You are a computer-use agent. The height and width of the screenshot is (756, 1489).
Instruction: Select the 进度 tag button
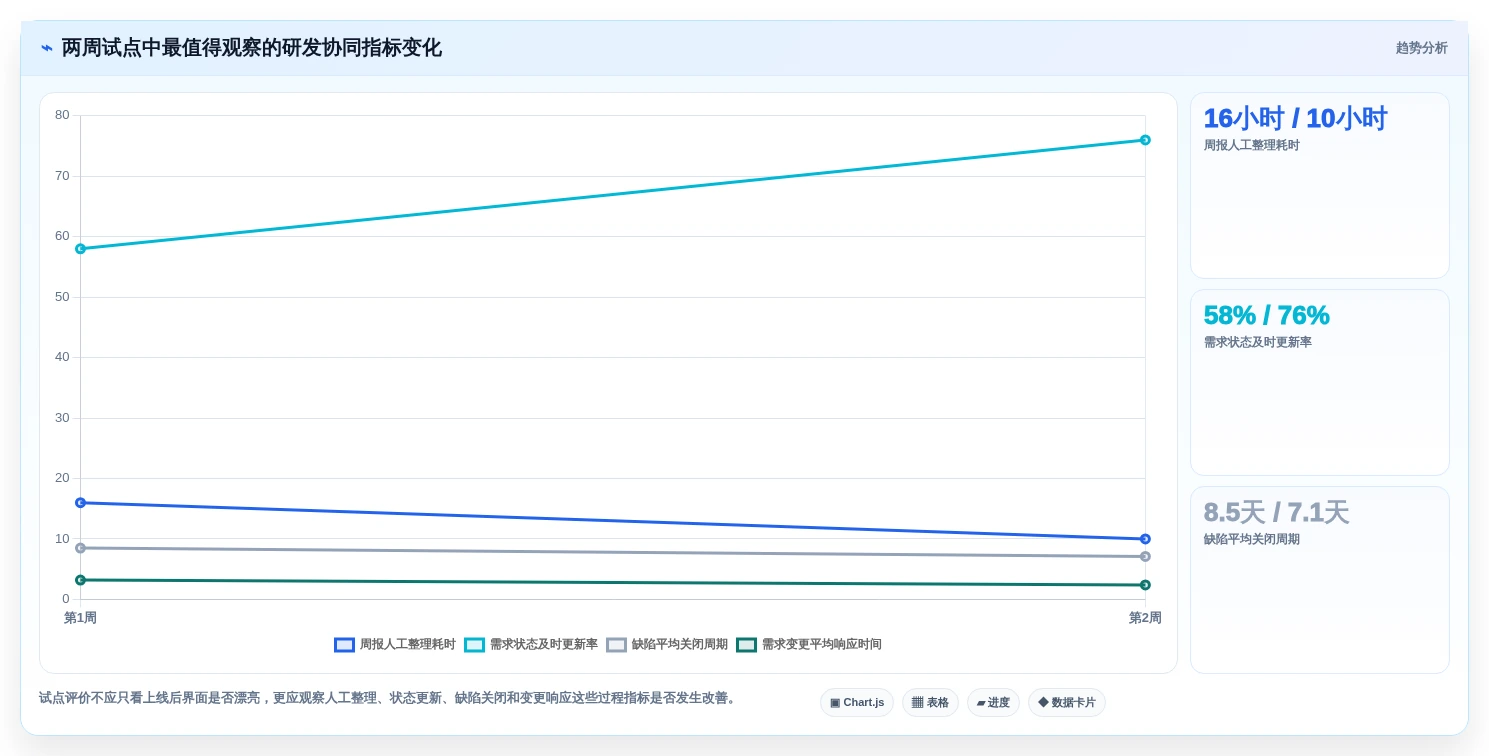[993, 703]
